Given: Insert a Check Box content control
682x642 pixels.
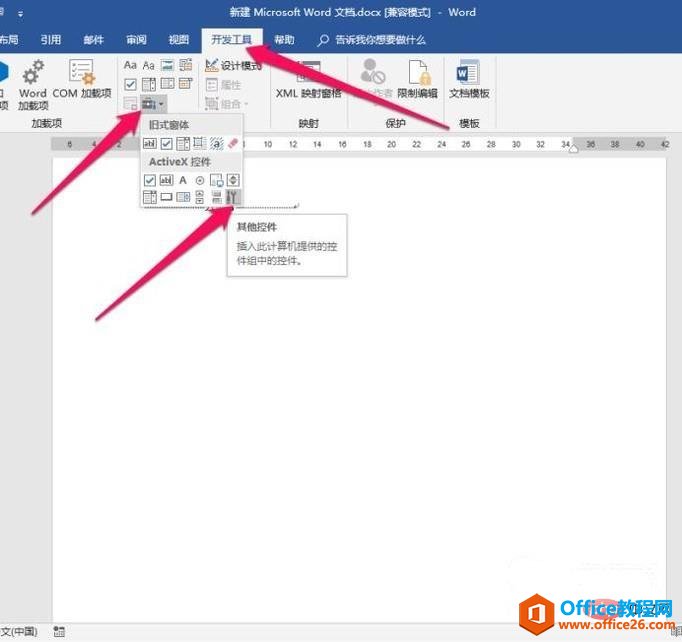Looking at the screenshot, I should 130,84.
